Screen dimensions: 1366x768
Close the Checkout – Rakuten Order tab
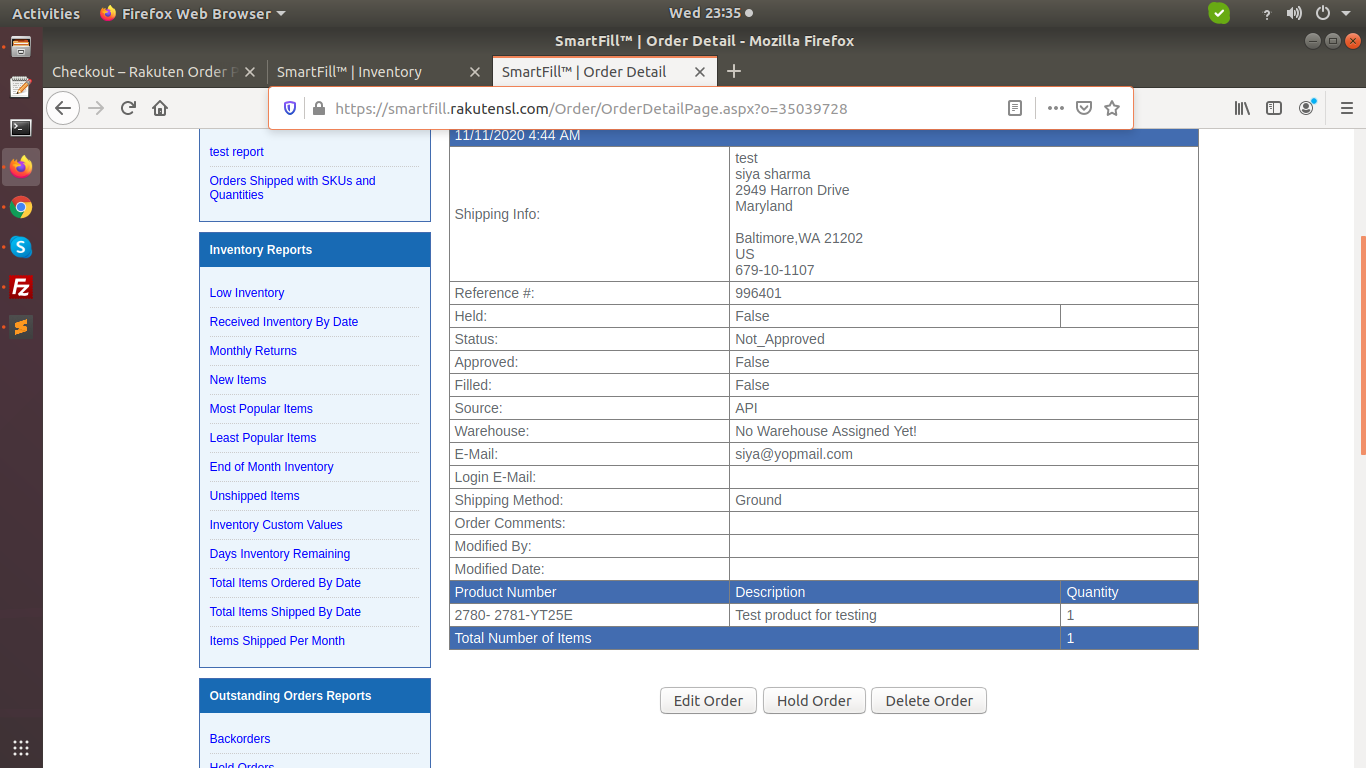point(250,72)
